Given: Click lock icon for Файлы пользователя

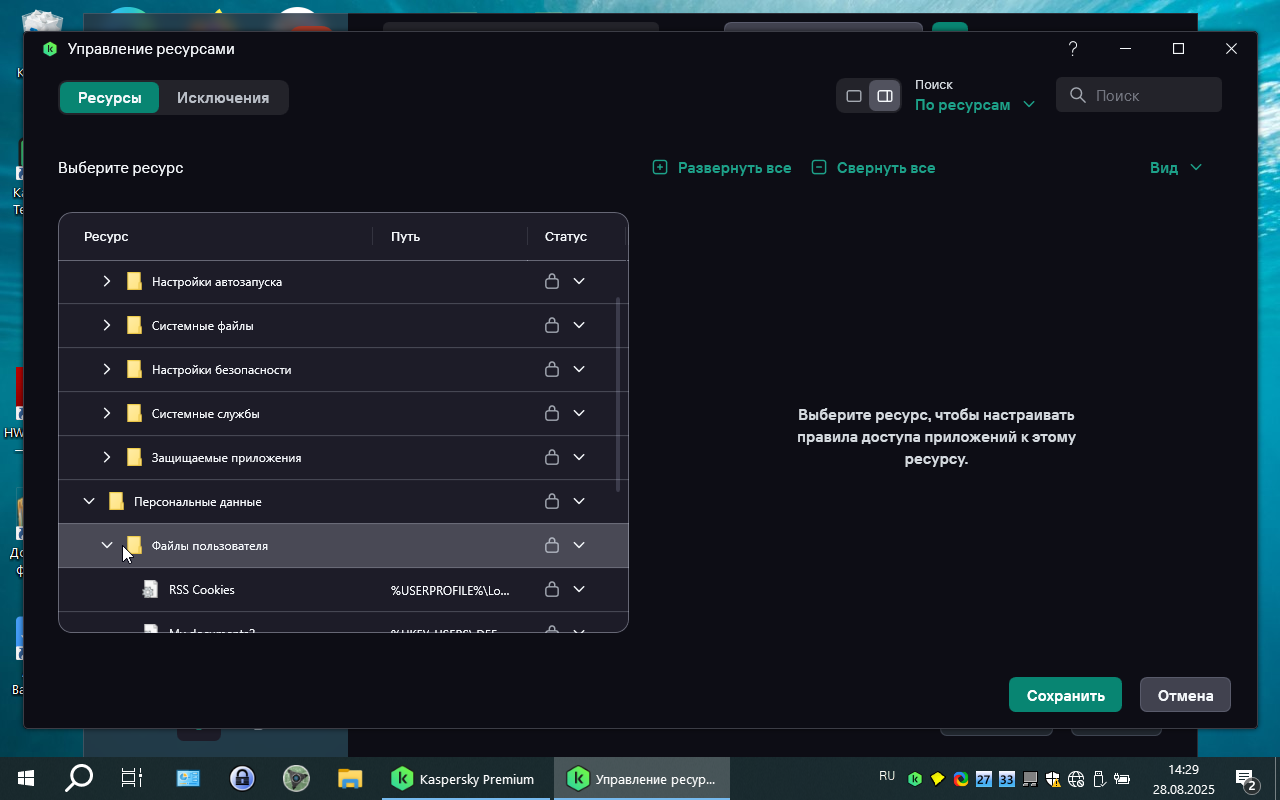Looking at the screenshot, I should tap(551, 546).
